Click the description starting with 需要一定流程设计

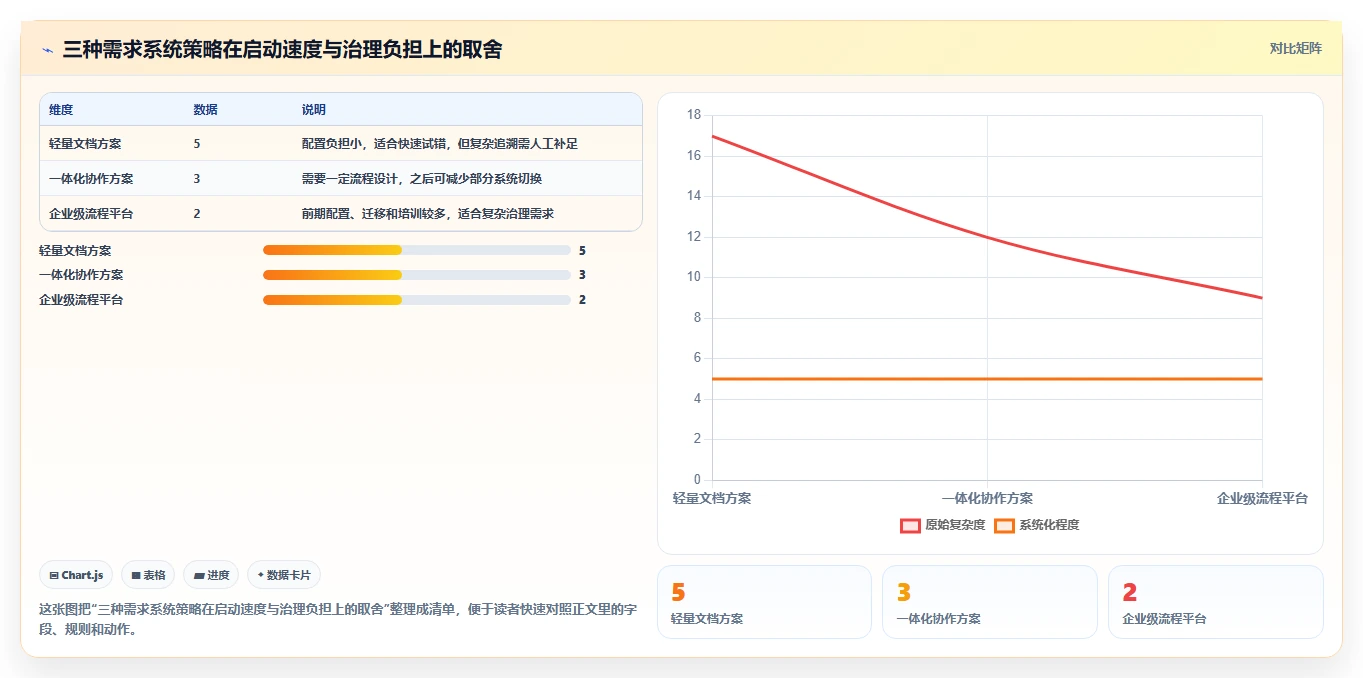click(422, 179)
